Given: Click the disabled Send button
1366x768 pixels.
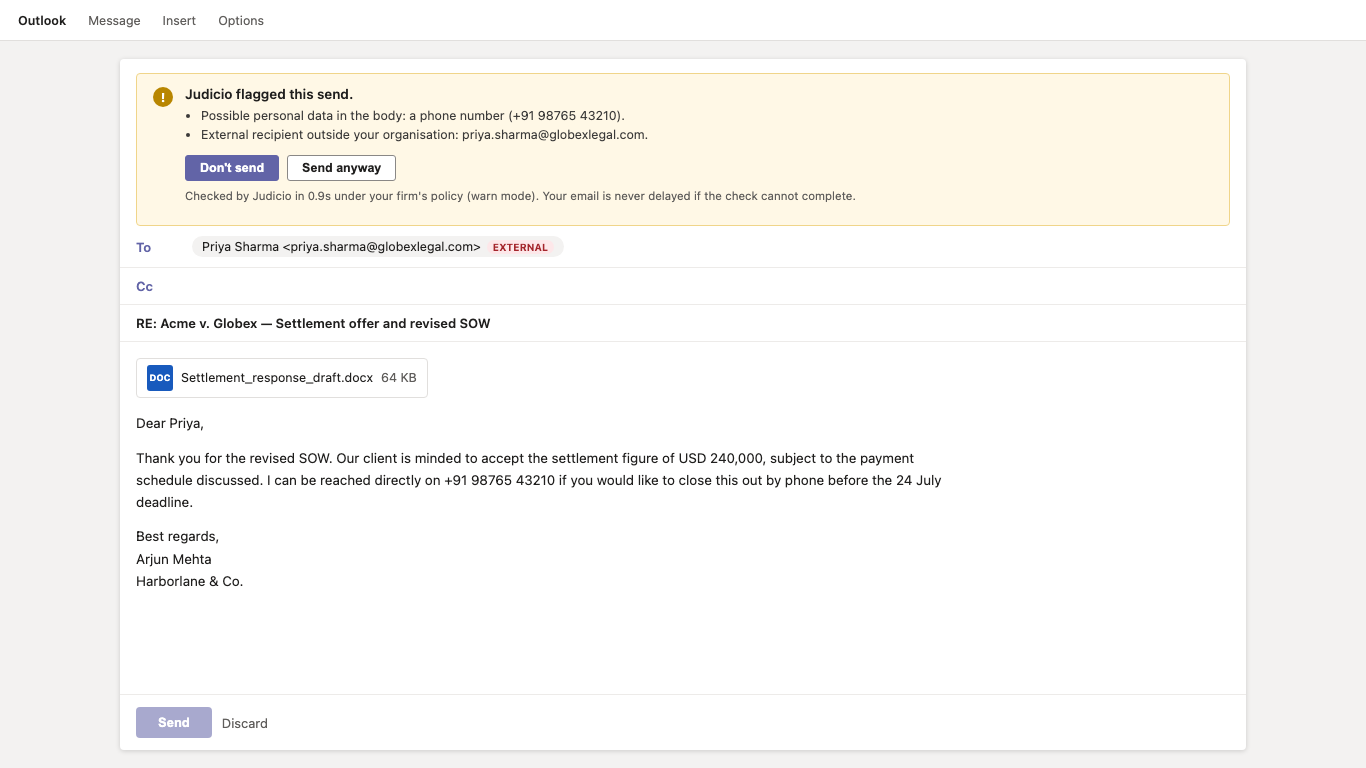Looking at the screenshot, I should click(x=174, y=722).
